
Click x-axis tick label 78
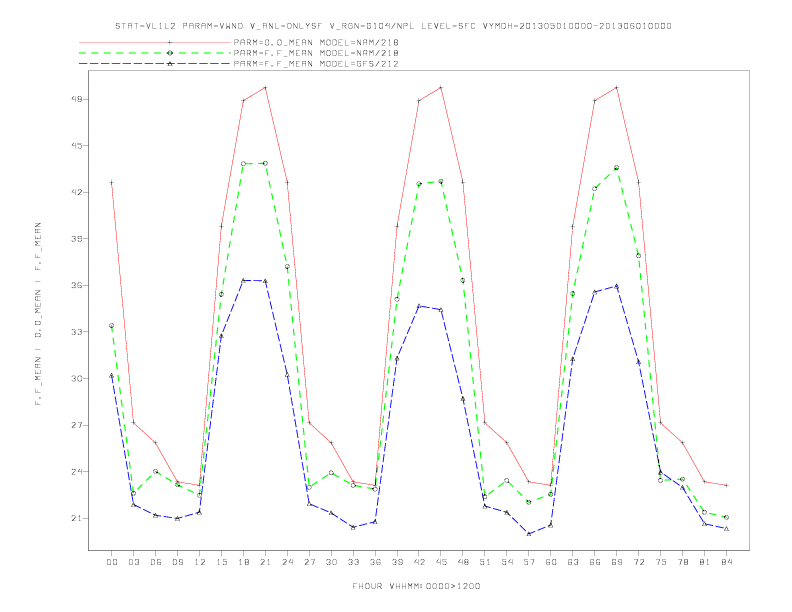point(683,562)
